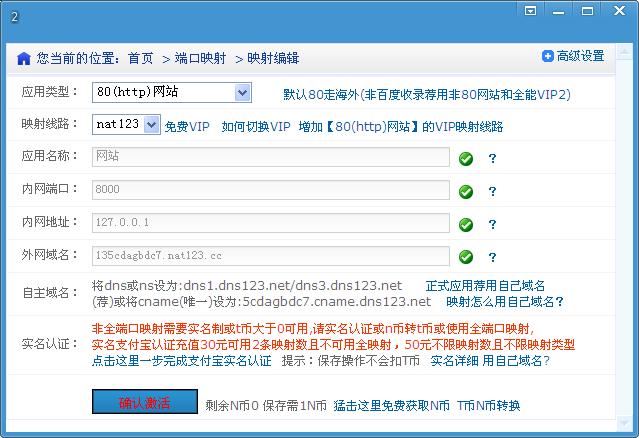The width and height of the screenshot is (639, 438).
Task: Focus the 外网域名 text field
Action: tap(270, 255)
